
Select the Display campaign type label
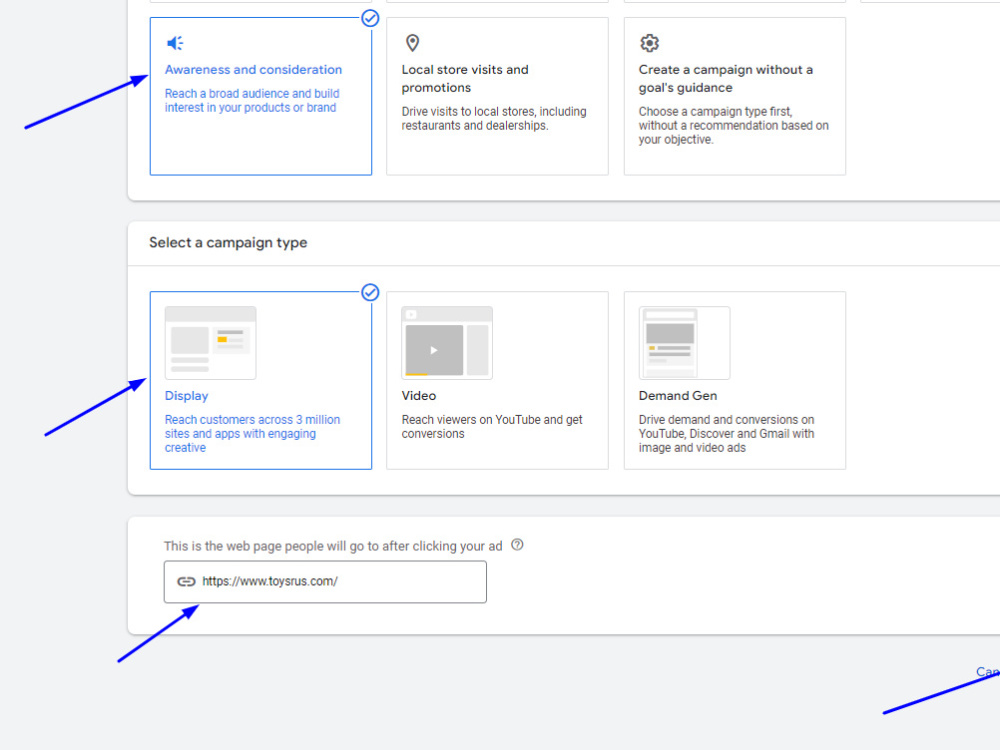(186, 395)
